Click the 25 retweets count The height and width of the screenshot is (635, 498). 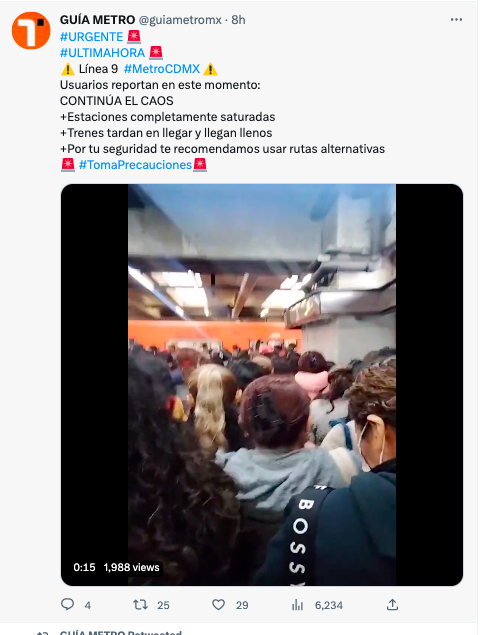pos(163,605)
